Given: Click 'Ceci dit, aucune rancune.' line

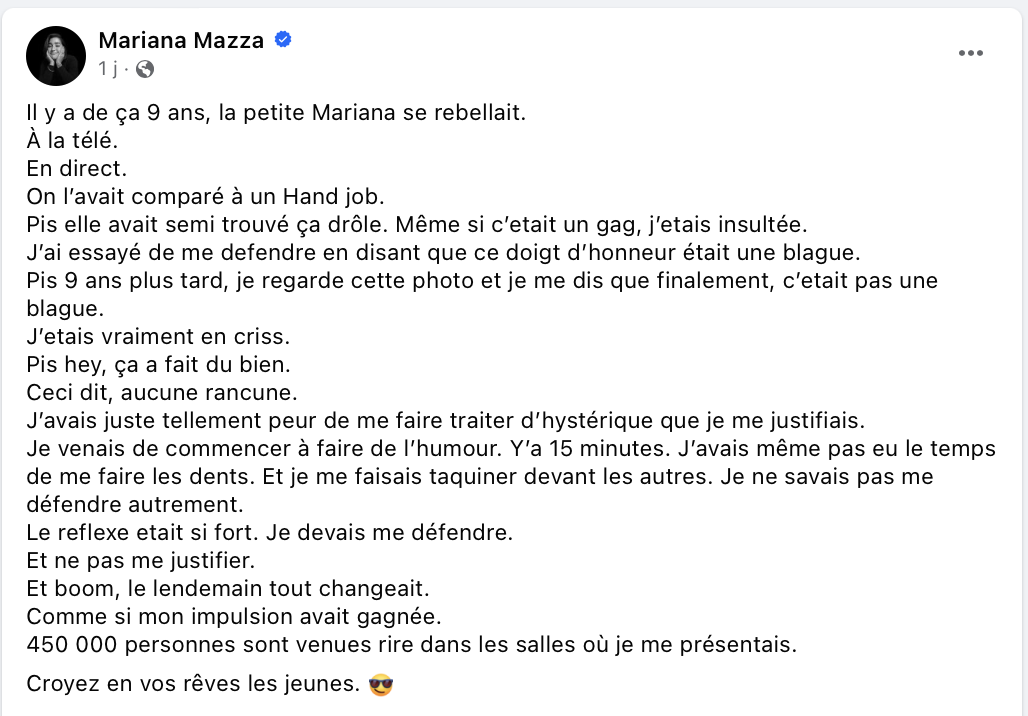Looking at the screenshot, I should pos(162,393).
